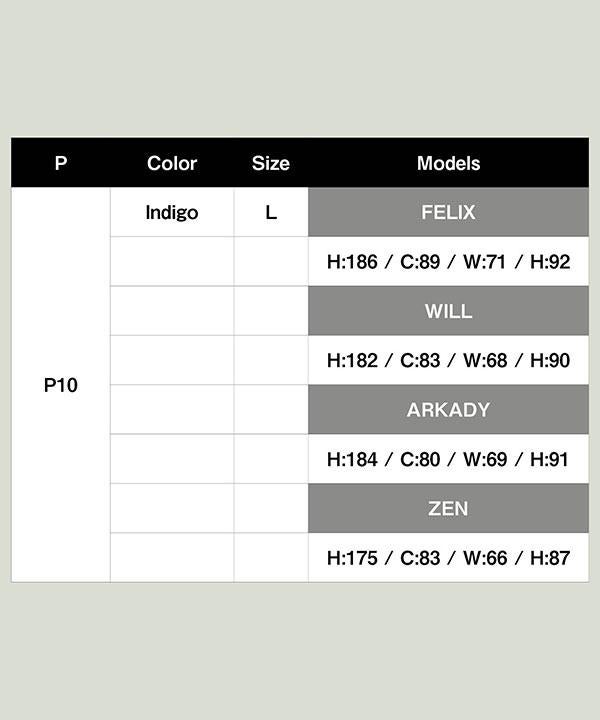Click the empty Color cell beside H:175 row
600x720 pixels.
172,558
